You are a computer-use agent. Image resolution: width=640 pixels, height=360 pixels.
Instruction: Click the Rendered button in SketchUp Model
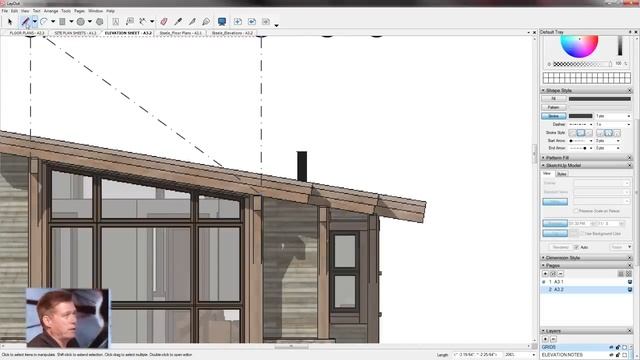click(x=560, y=247)
